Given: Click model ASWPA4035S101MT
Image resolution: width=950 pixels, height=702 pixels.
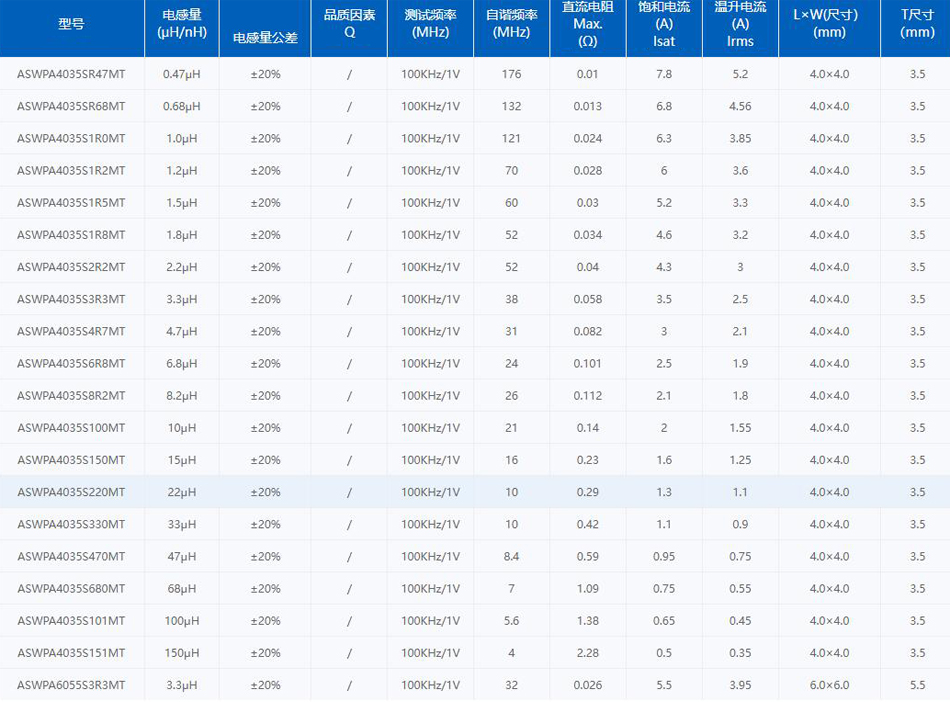Looking at the screenshot, I should coord(71,621).
